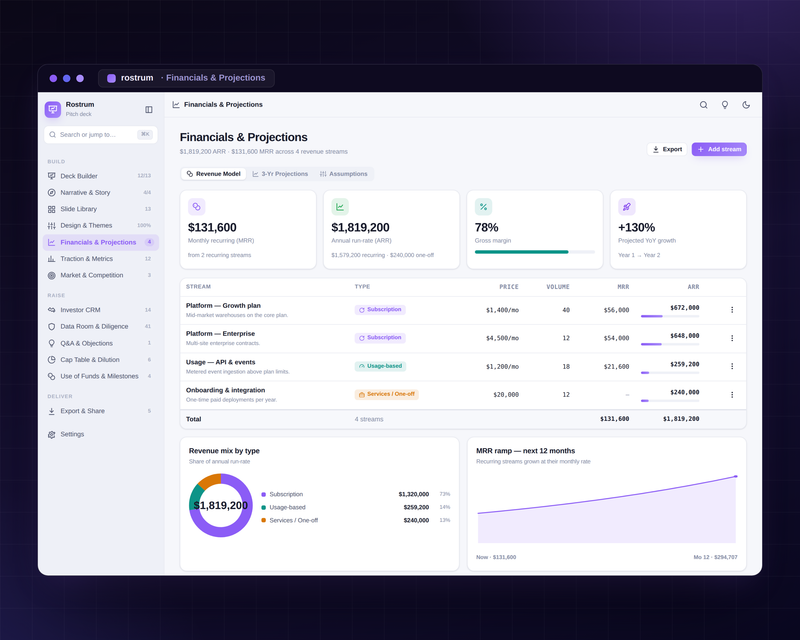Open Deck Builder from the sidebar
This screenshot has height=640, width=800.
point(101,176)
